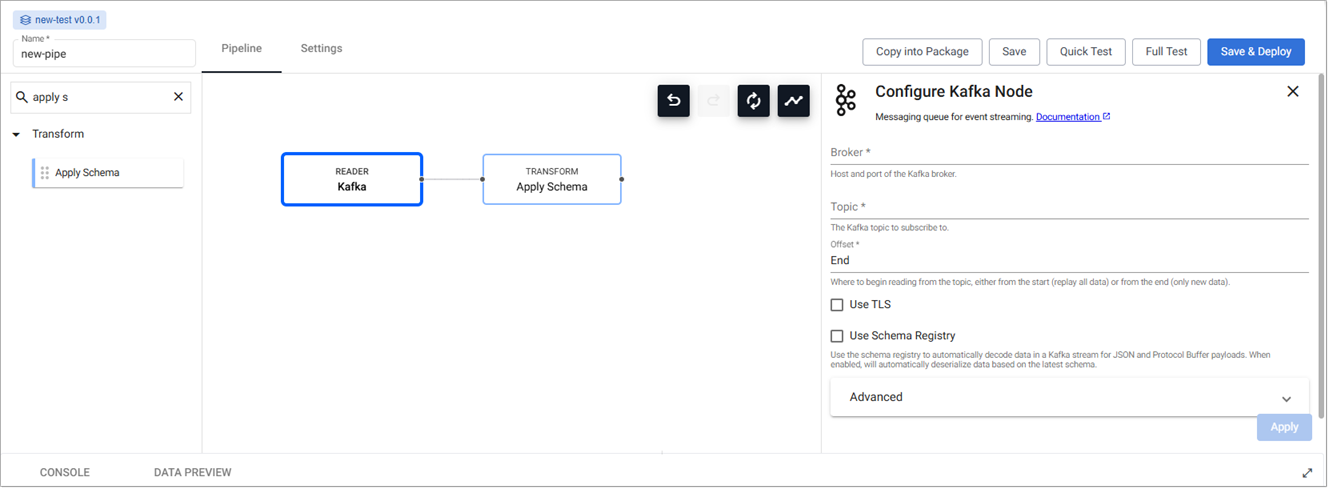This screenshot has height=489, width=1329.
Task: Click the Broker input field
Action: click(x=1068, y=152)
